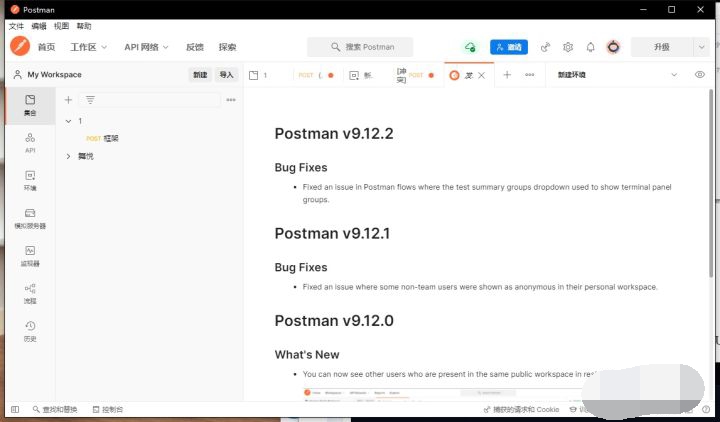Open the 环境 (Environments) sidebar icon

(x=30, y=180)
